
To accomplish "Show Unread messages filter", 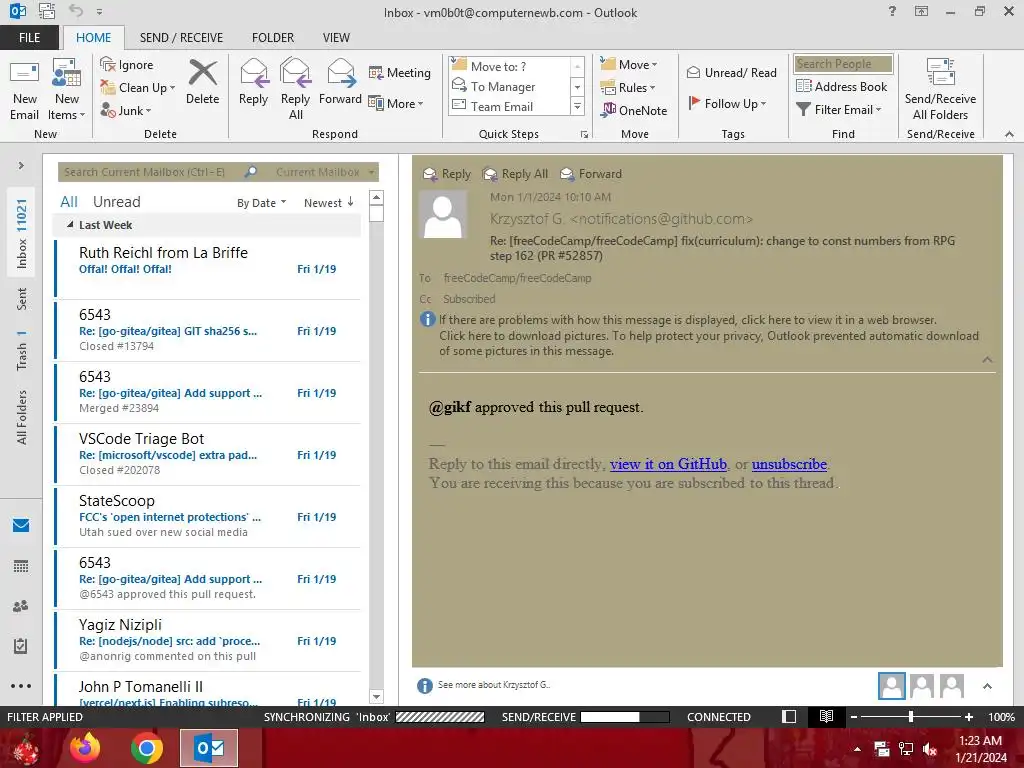I will tap(116, 202).
